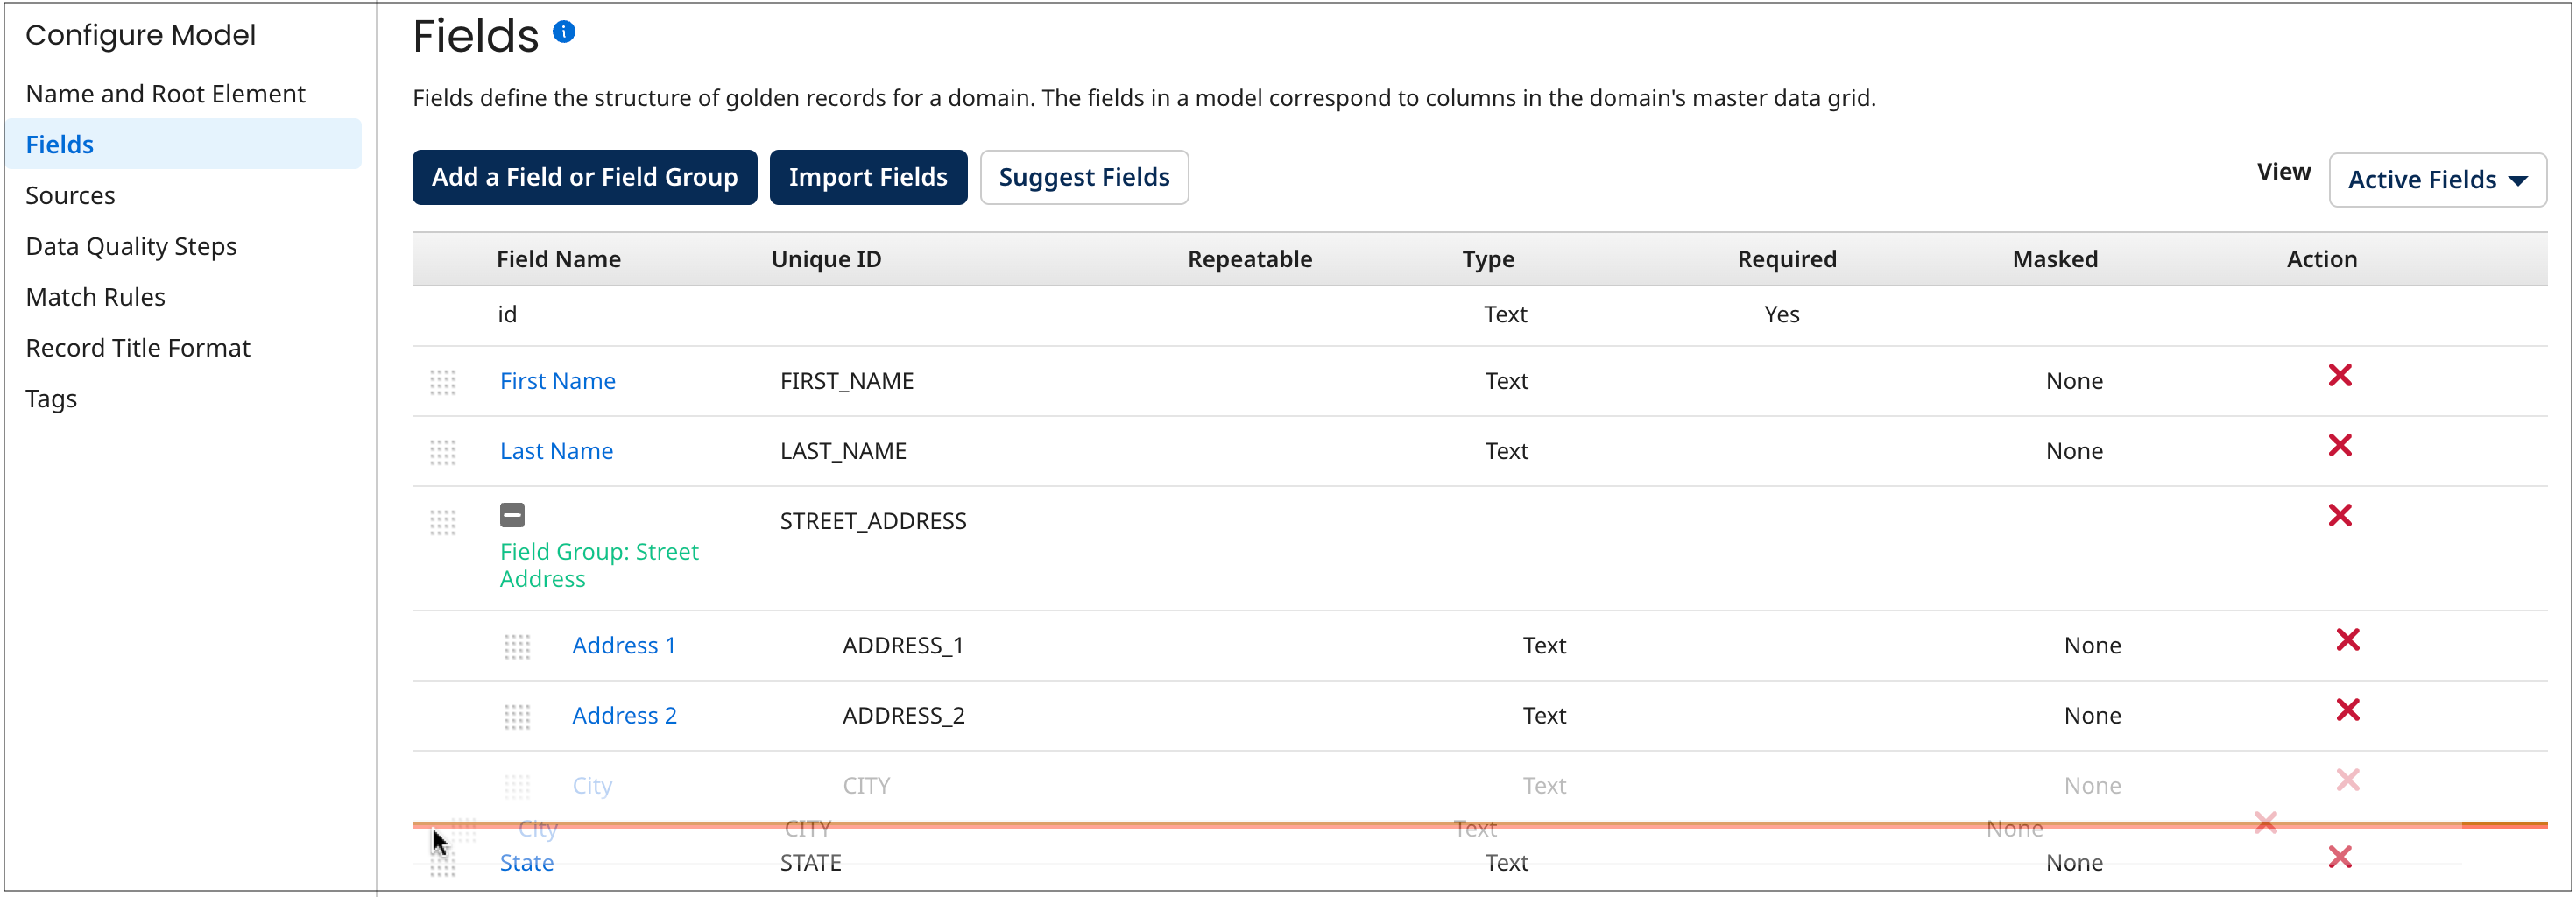Open the Sources section
The image size is (2576, 897).
pyautogui.click(x=70, y=195)
